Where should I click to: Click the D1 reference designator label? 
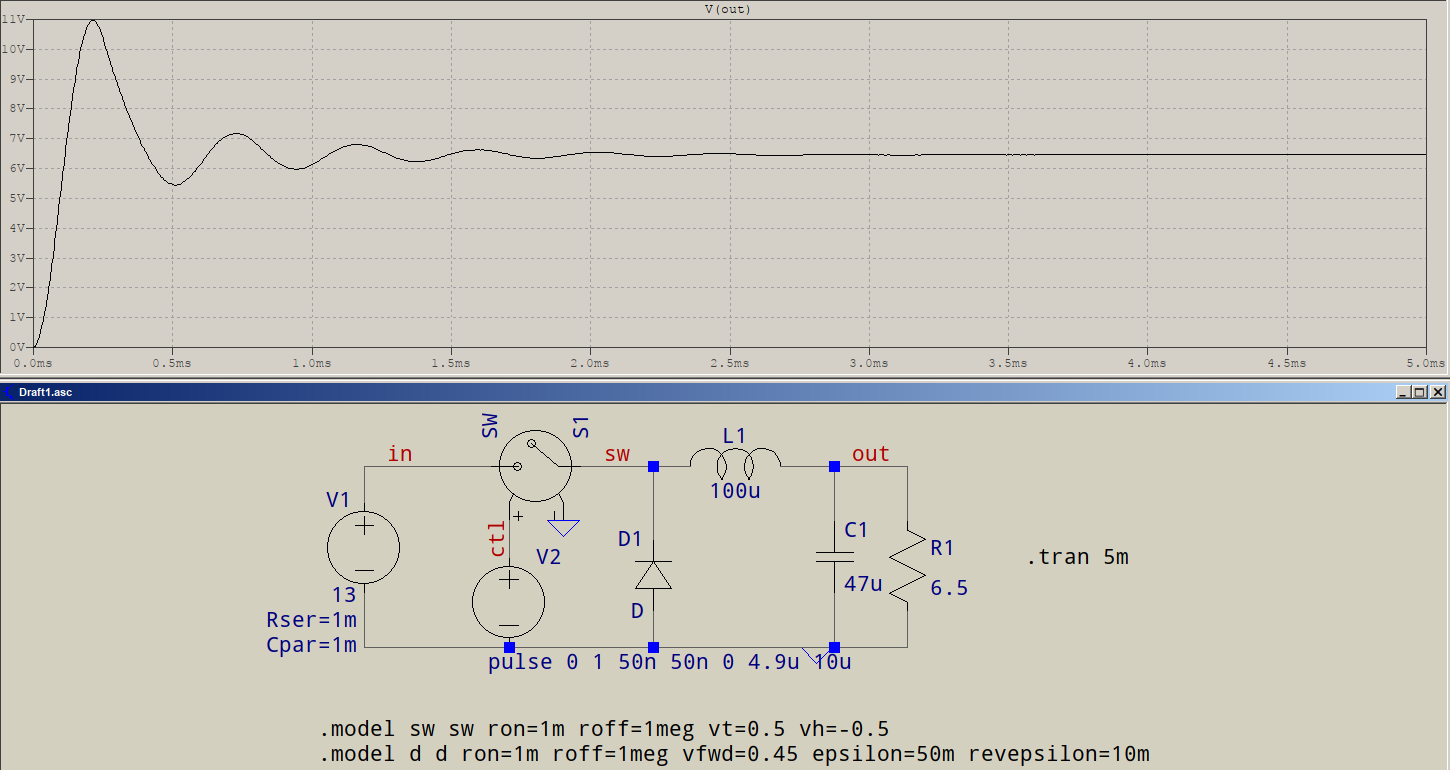[x=630, y=539]
